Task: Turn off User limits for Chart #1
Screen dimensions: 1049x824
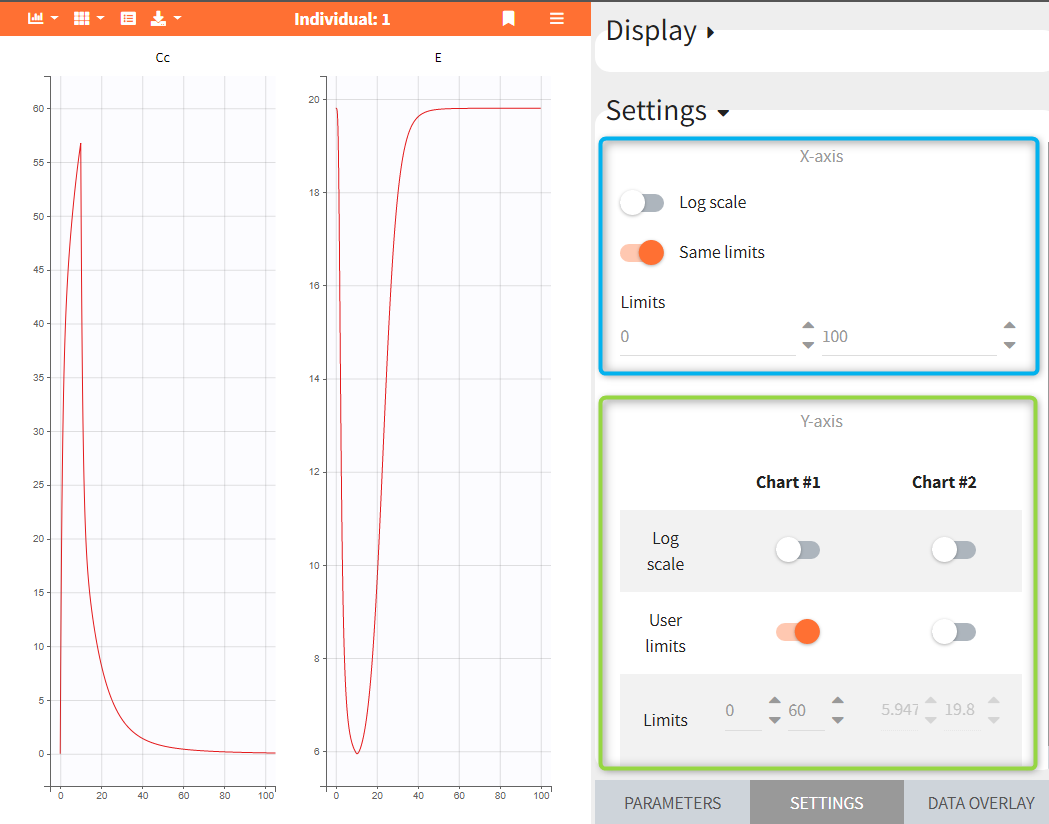Action: (798, 632)
